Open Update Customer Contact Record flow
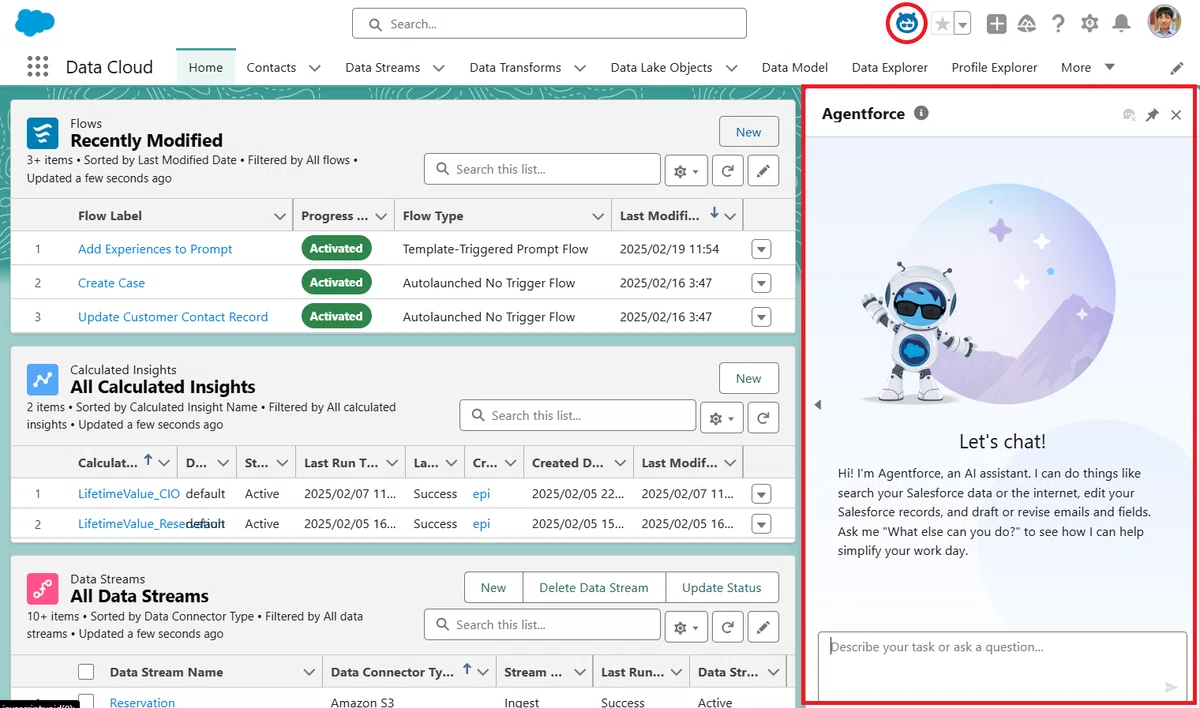The width and height of the screenshot is (1200, 708). tap(173, 317)
